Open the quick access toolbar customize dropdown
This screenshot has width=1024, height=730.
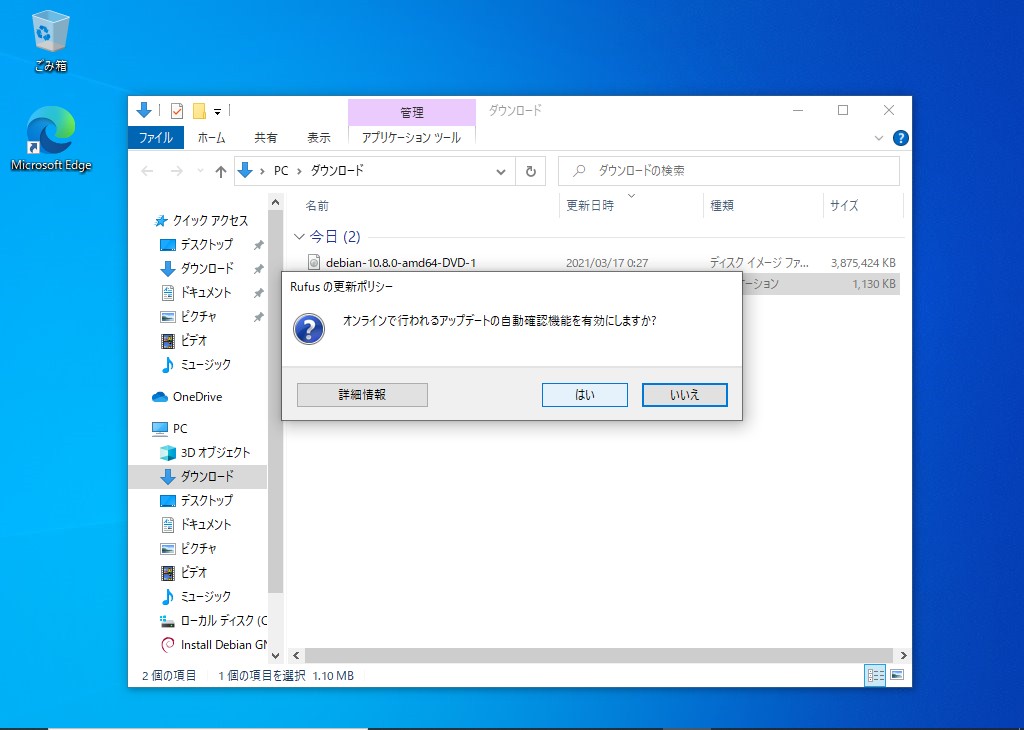click(x=217, y=111)
